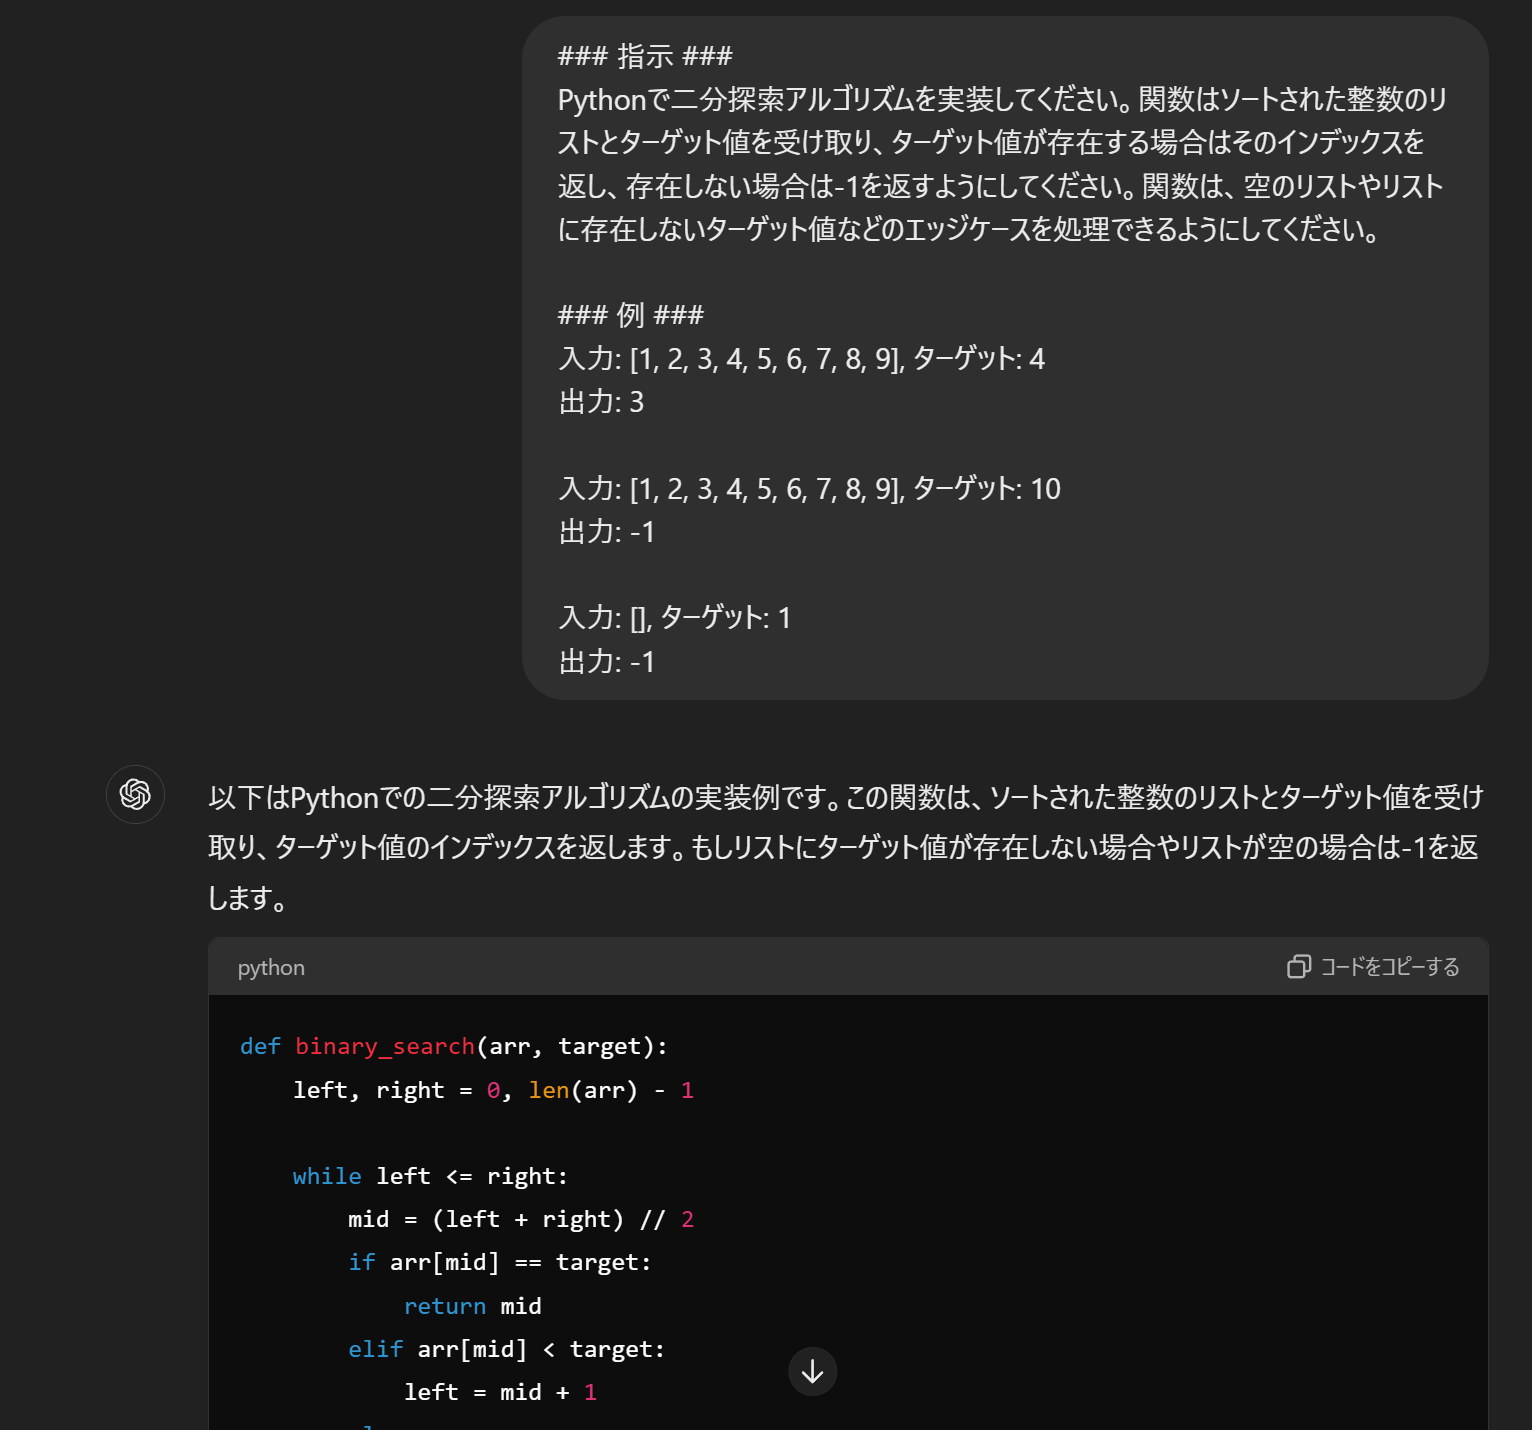Click the def binary_search code line

pos(453,1047)
